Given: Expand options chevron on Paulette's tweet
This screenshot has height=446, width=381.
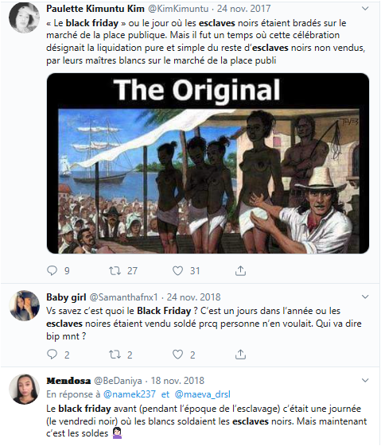Looking at the screenshot, I should 365,9.
